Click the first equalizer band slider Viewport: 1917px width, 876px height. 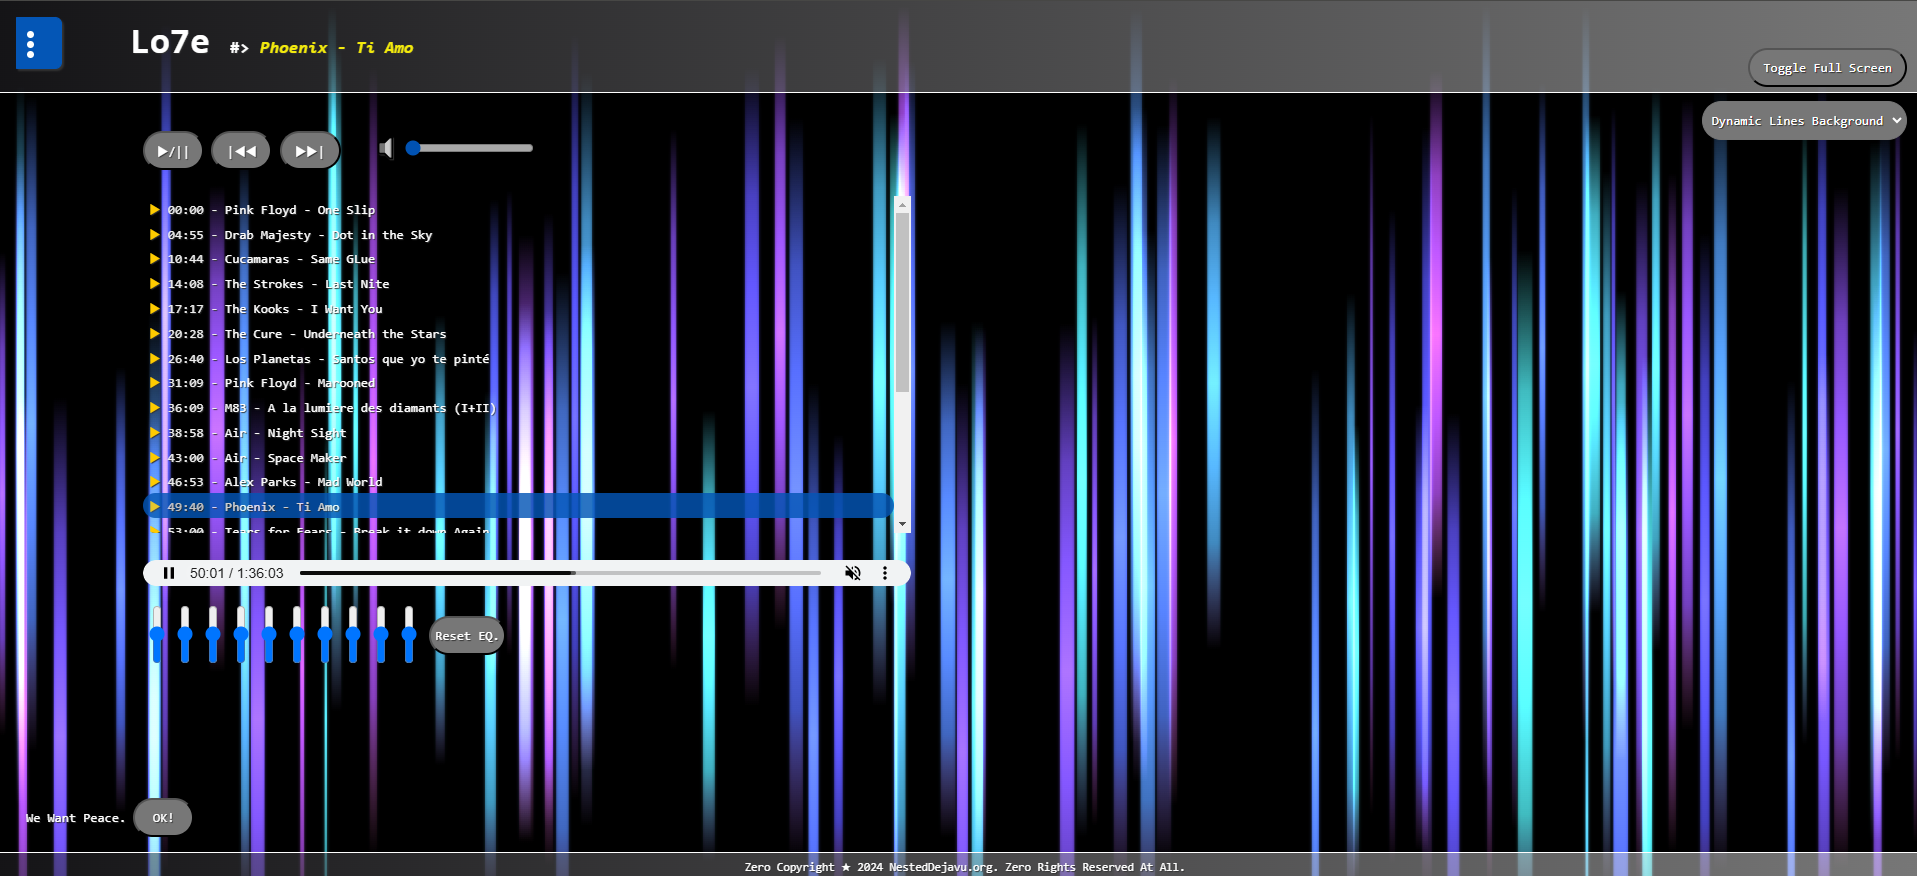[x=157, y=634]
